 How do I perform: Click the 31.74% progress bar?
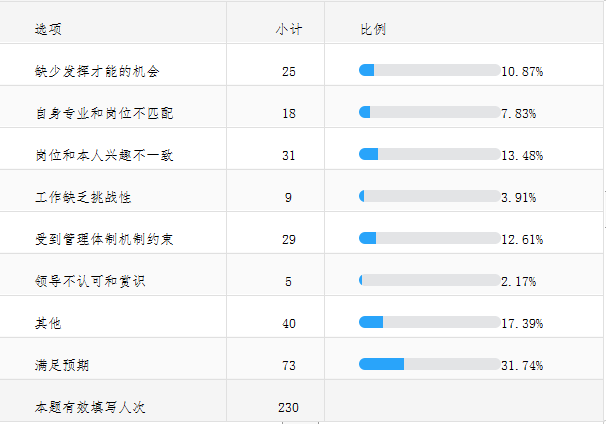coord(429,364)
